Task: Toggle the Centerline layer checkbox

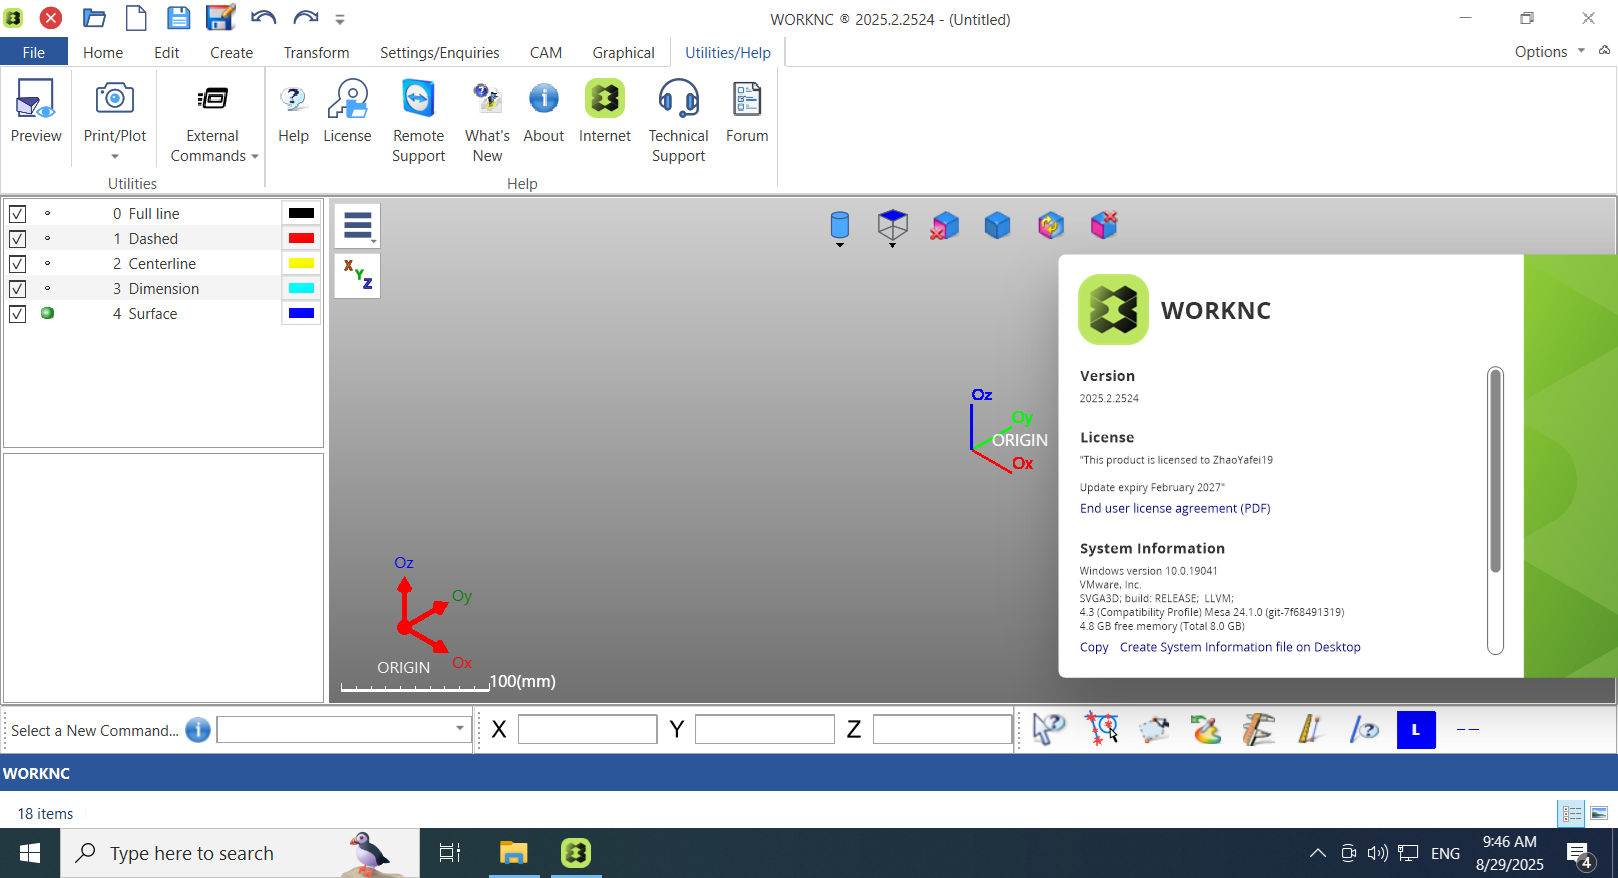Action: point(17,264)
